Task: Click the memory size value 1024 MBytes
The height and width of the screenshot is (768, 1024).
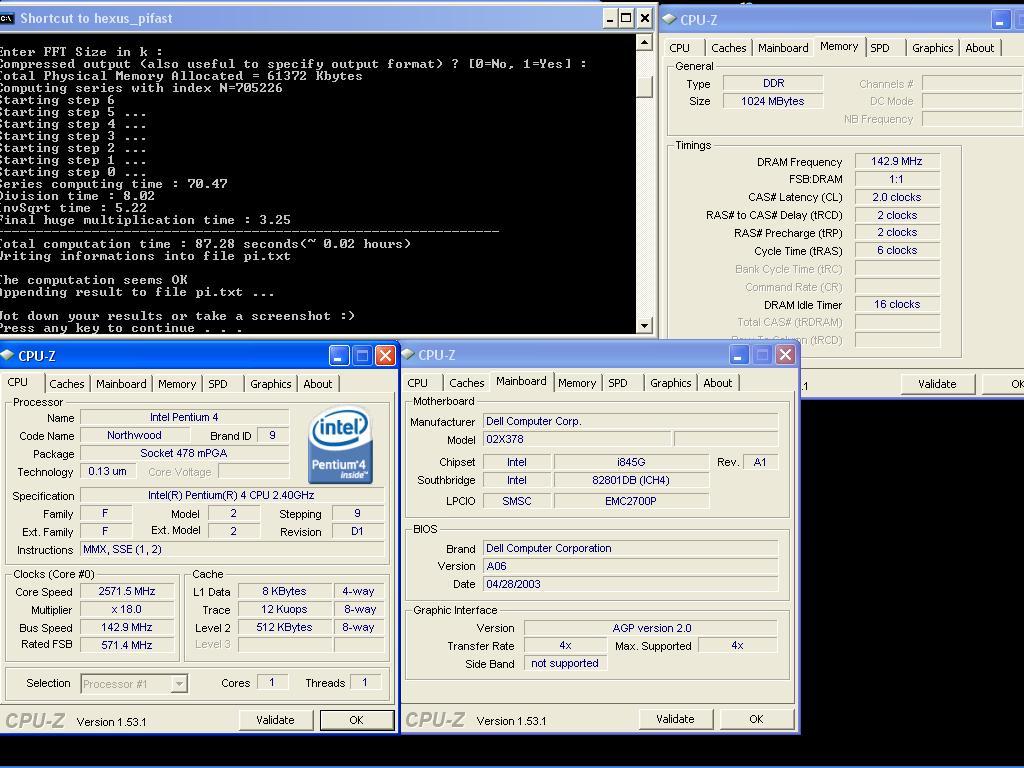Action: click(x=773, y=101)
